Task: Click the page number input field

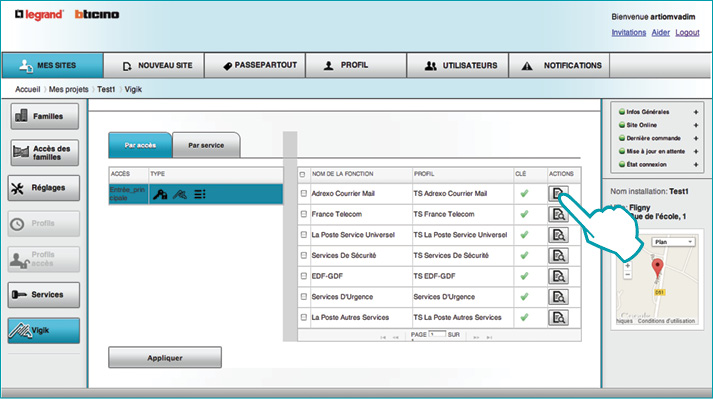Action: [437, 334]
